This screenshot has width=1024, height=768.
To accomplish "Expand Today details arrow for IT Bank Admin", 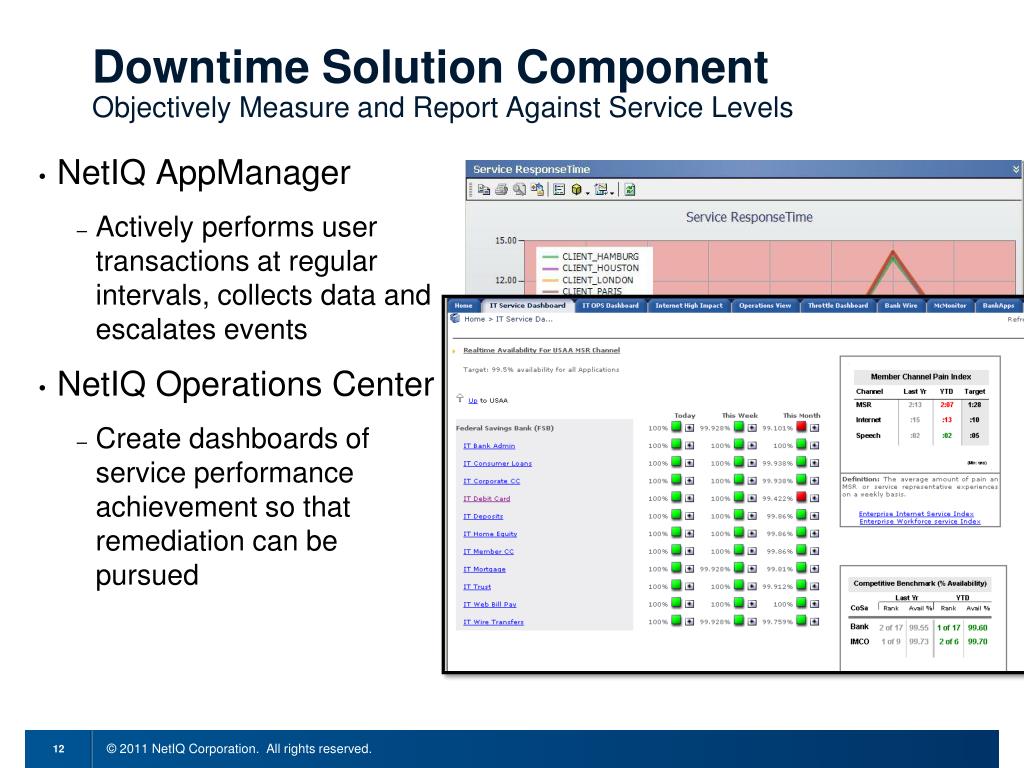I will [x=689, y=445].
